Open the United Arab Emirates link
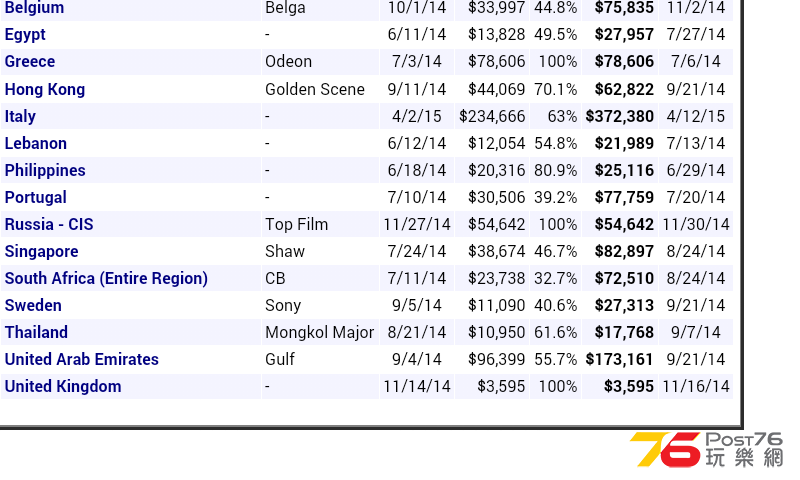This screenshot has width=800, height=480. 82,360
